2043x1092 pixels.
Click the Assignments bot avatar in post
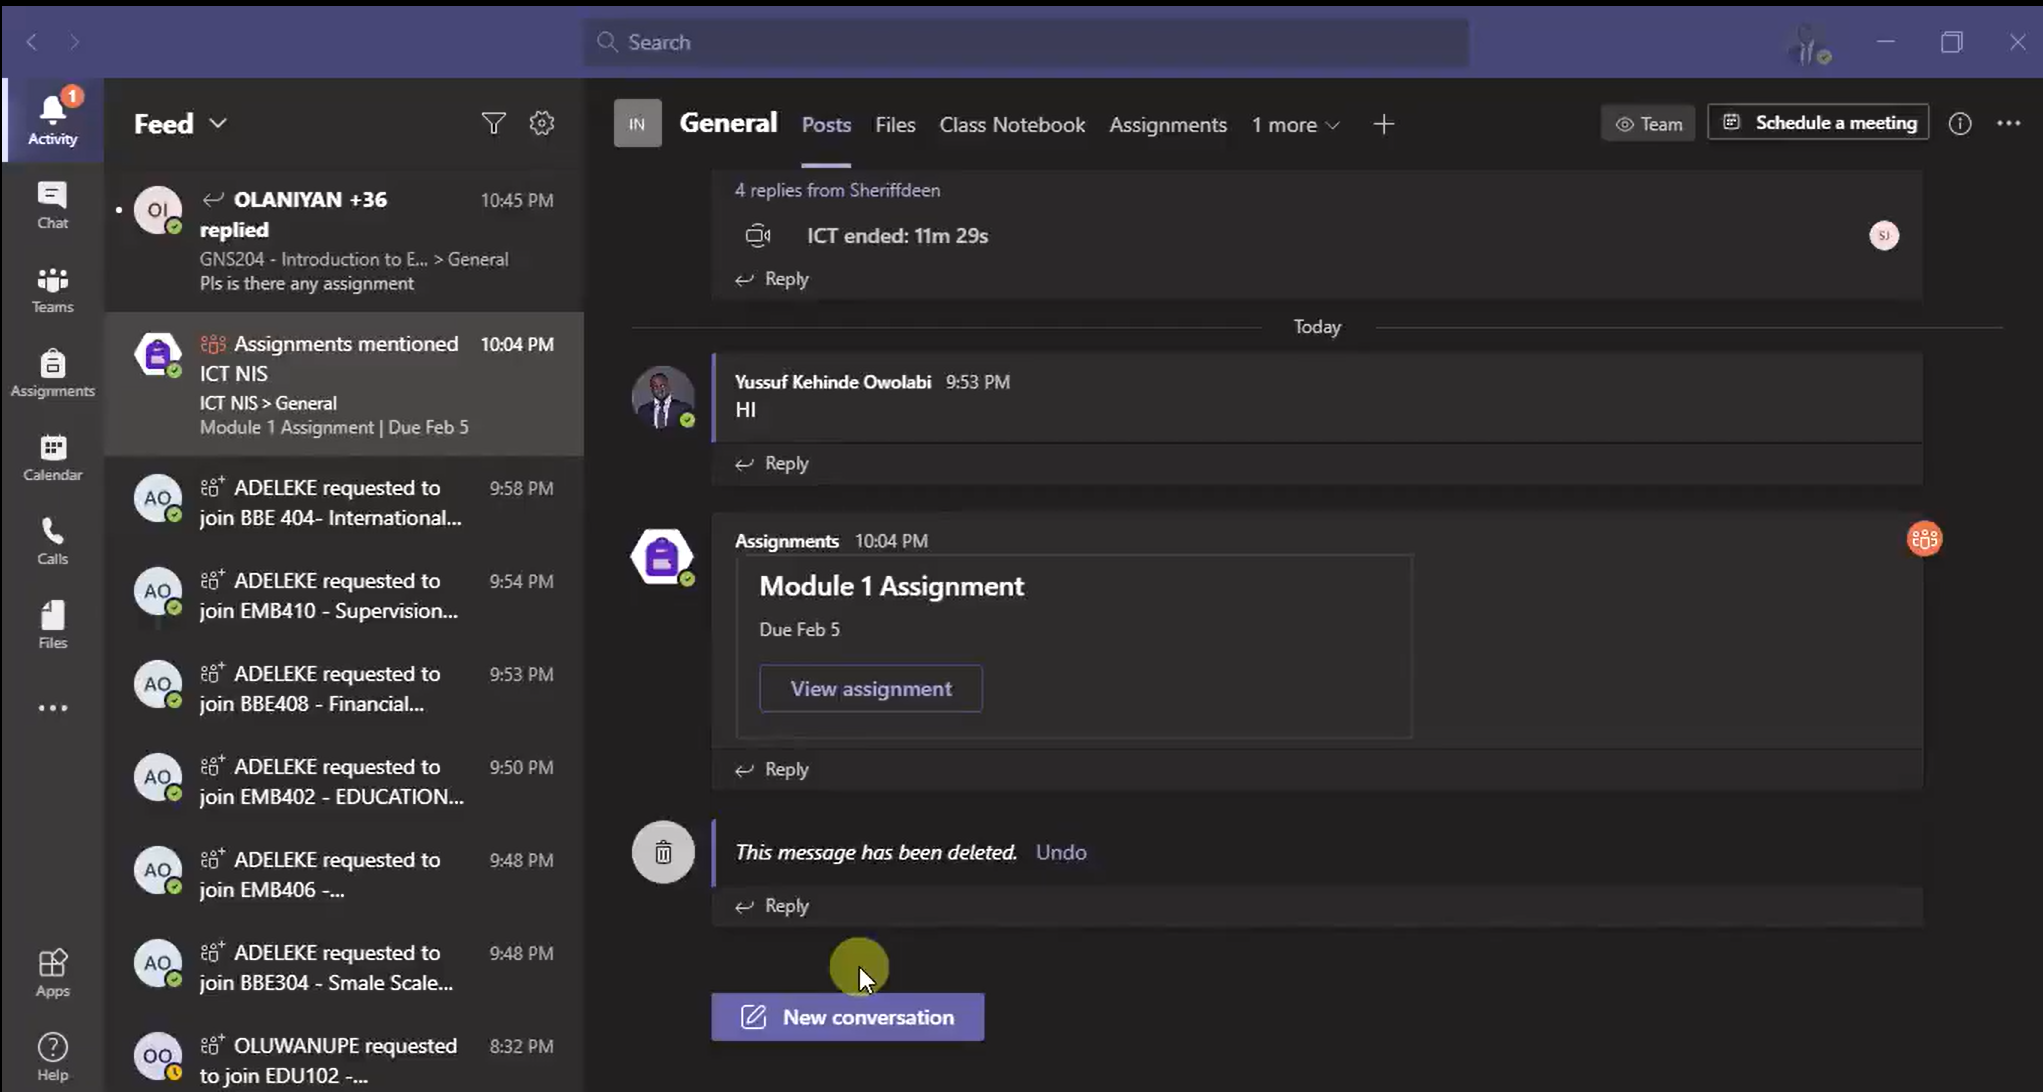(662, 557)
